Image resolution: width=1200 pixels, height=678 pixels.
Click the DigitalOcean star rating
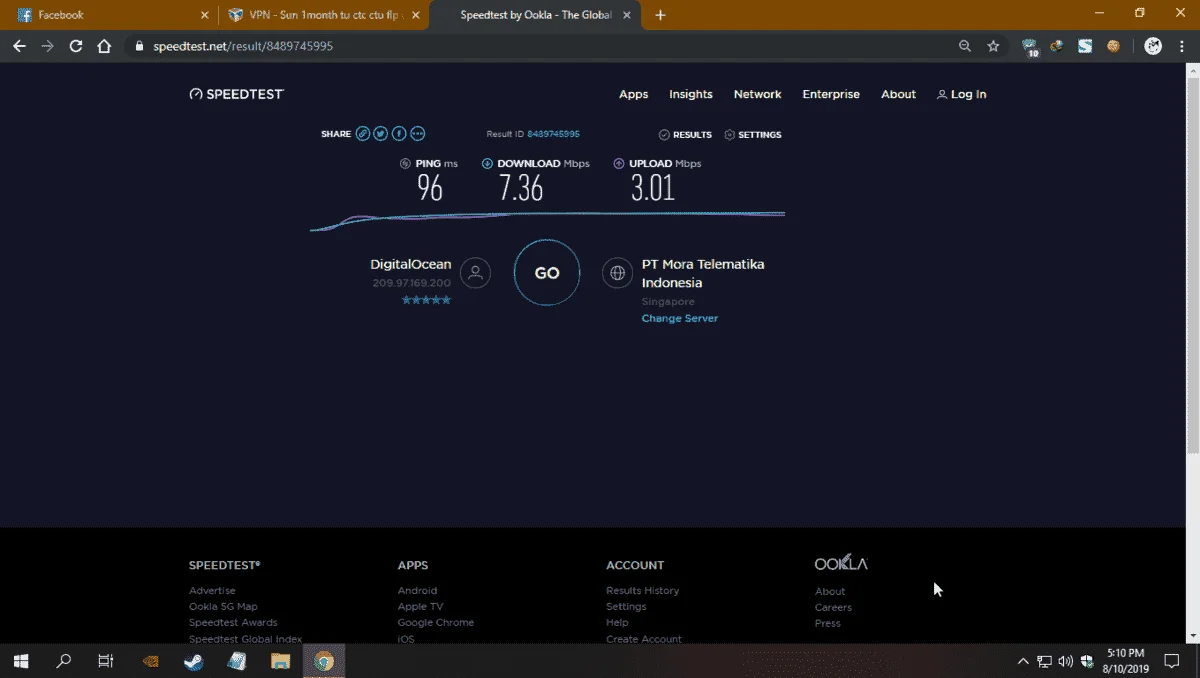(x=426, y=299)
